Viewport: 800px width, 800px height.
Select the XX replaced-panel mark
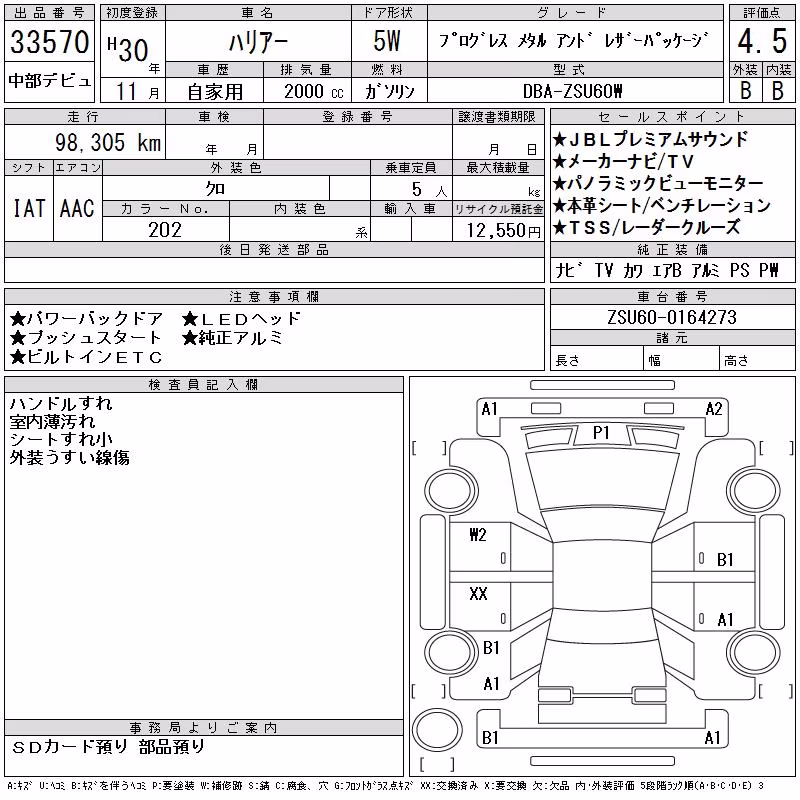478,593
